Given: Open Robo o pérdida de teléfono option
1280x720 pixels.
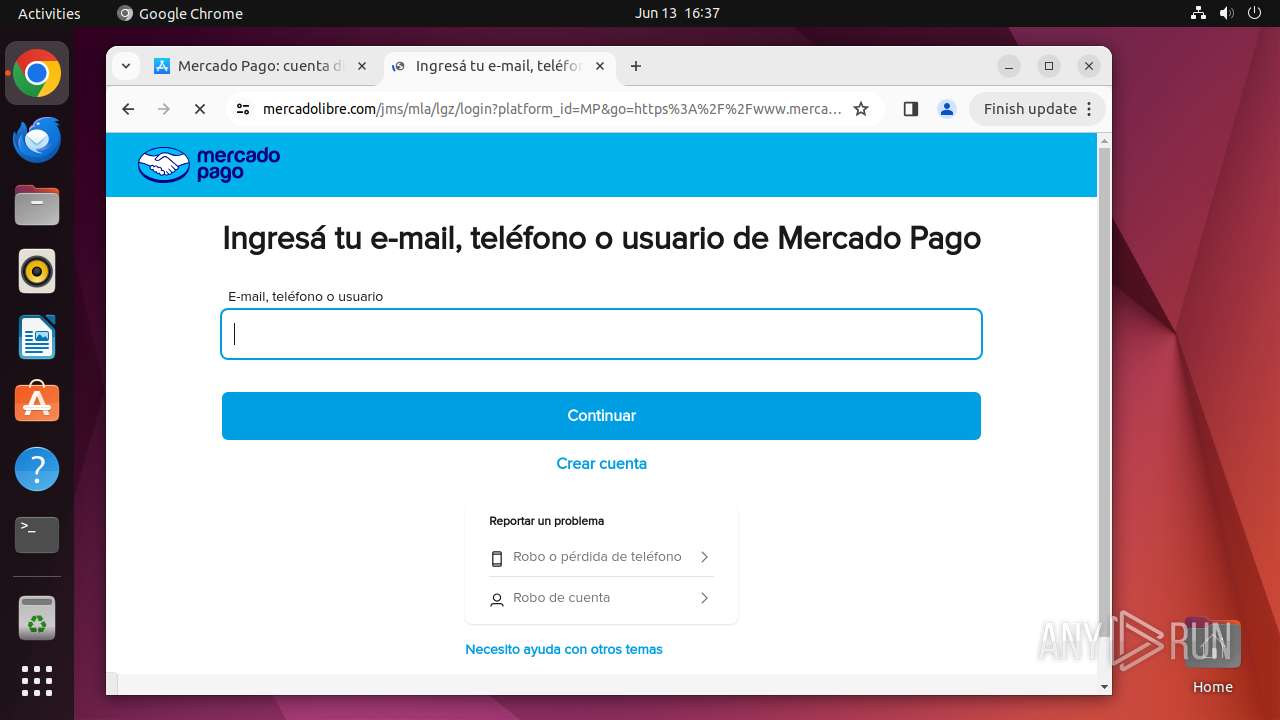Looking at the screenshot, I should click(601, 557).
